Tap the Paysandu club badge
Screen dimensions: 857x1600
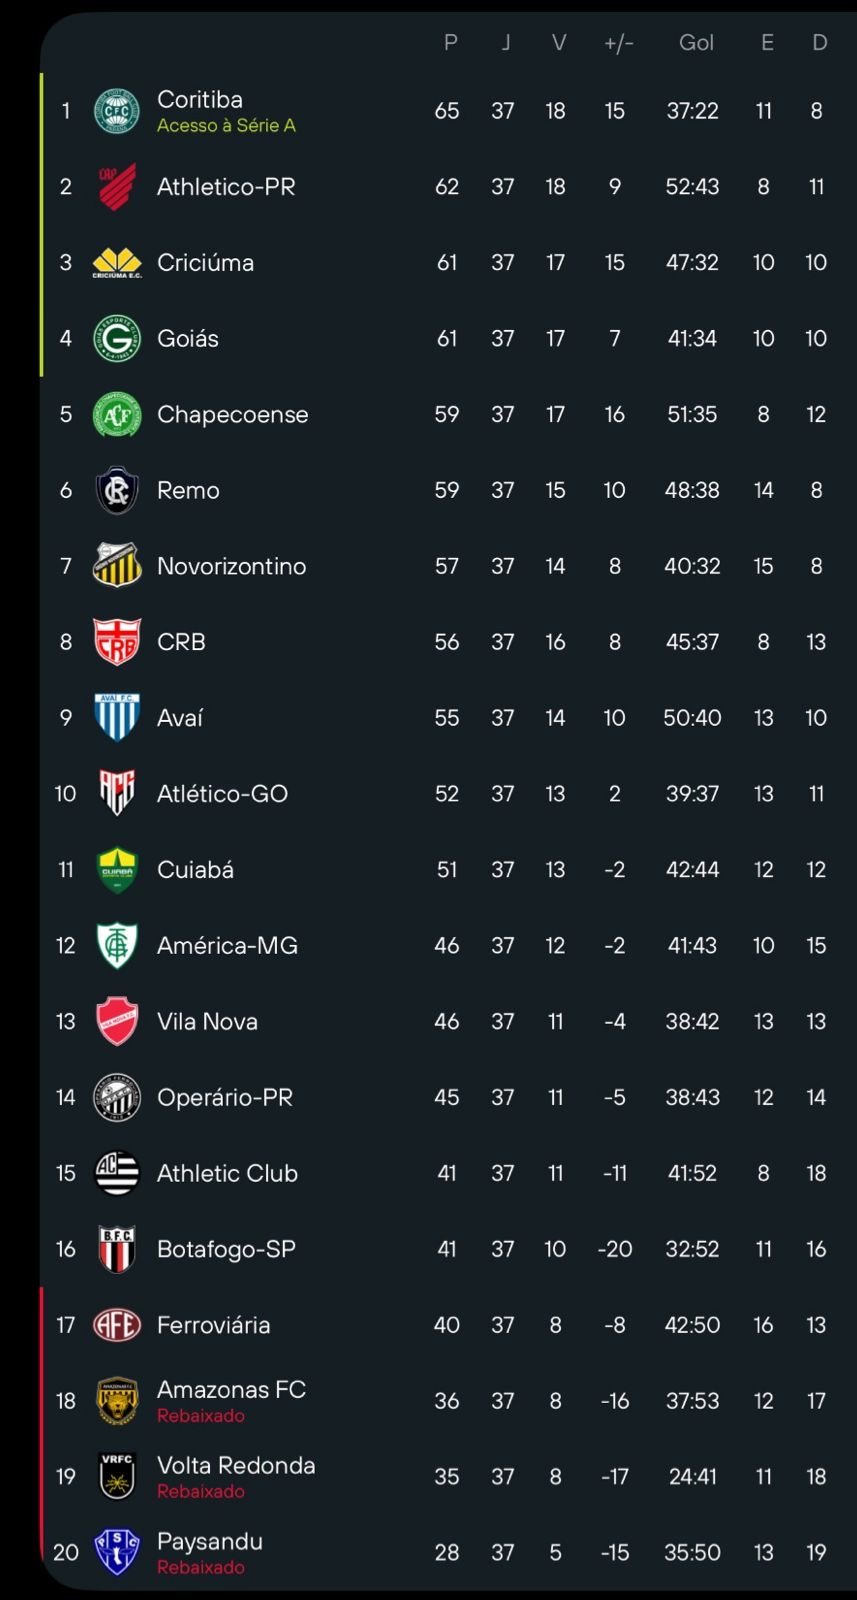(x=117, y=1552)
